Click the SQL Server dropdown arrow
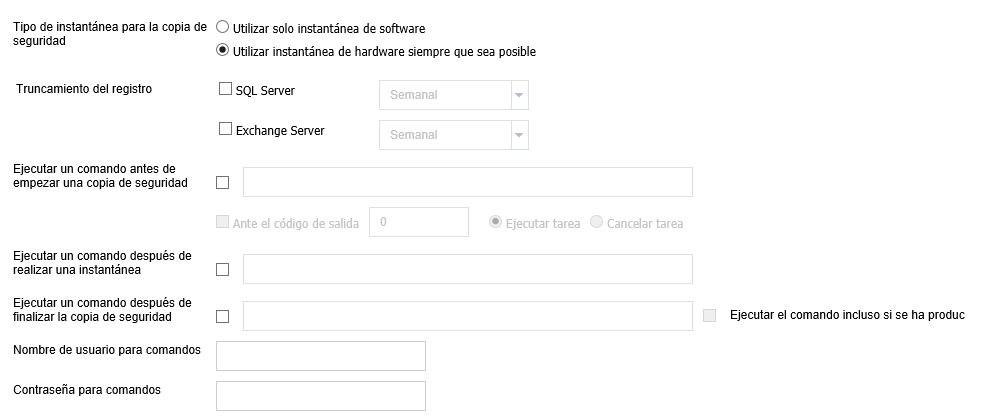This screenshot has height=417, width=1003. 519,95
